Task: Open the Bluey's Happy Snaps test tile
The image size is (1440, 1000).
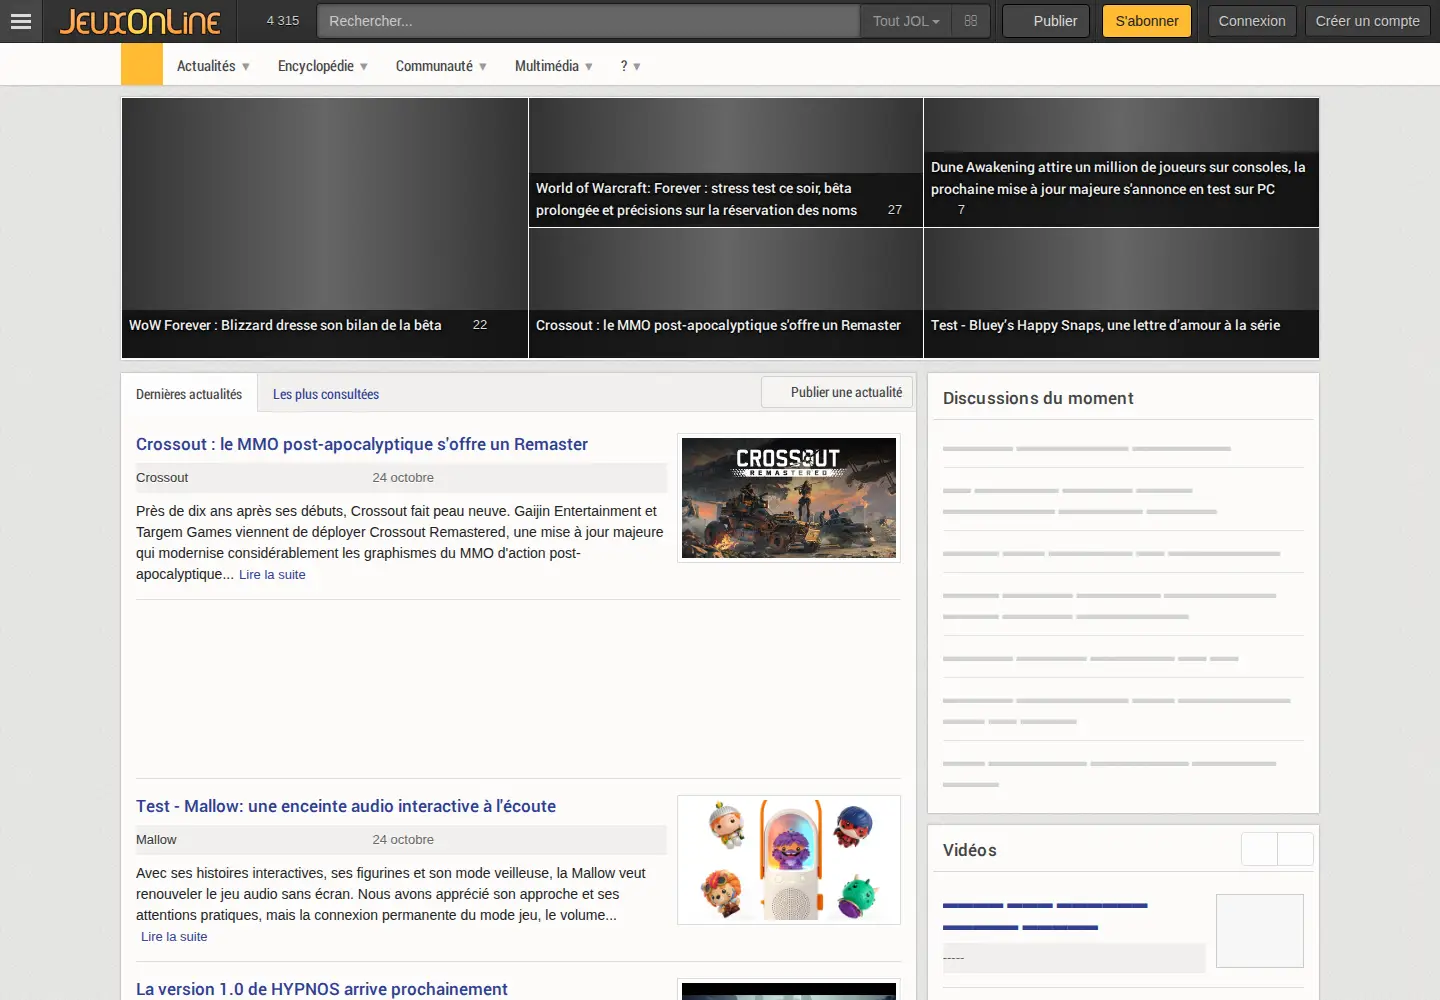Action: [x=1121, y=293]
